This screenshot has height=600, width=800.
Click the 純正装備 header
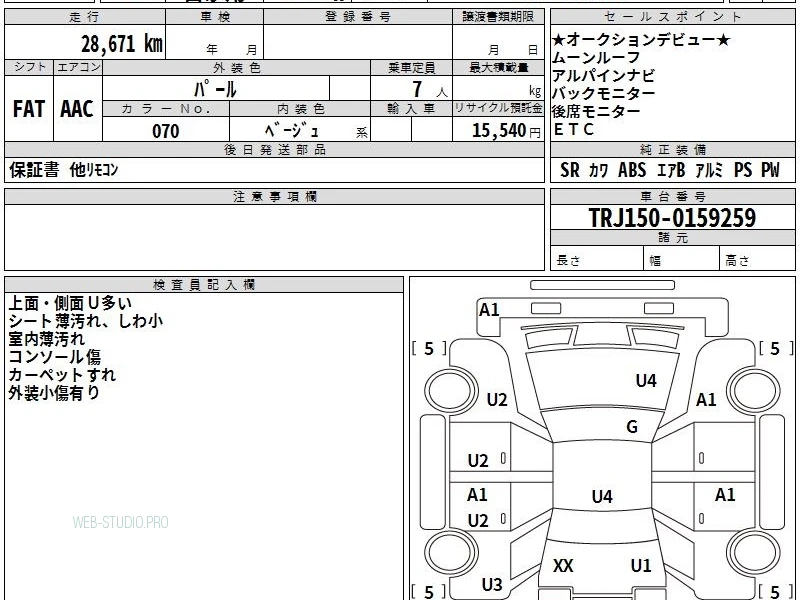coord(672,149)
